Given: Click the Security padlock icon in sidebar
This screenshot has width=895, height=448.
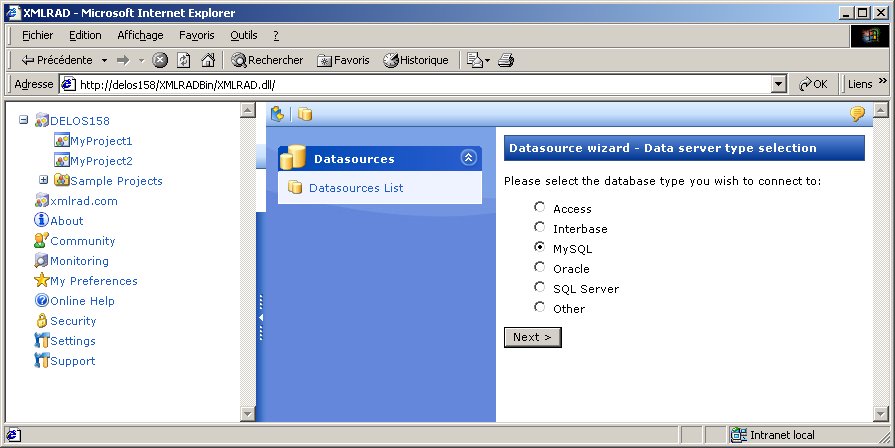Looking at the screenshot, I should click(42, 321).
